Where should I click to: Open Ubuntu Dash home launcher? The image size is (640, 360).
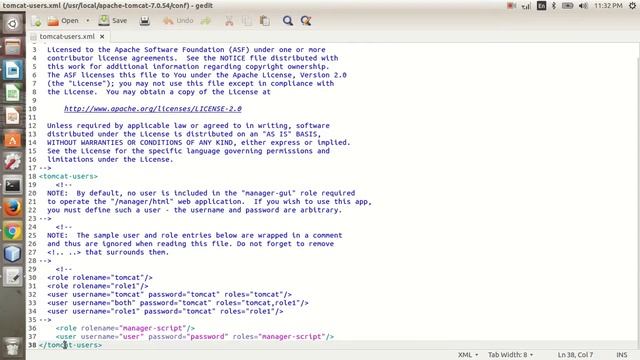coord(13,24)
